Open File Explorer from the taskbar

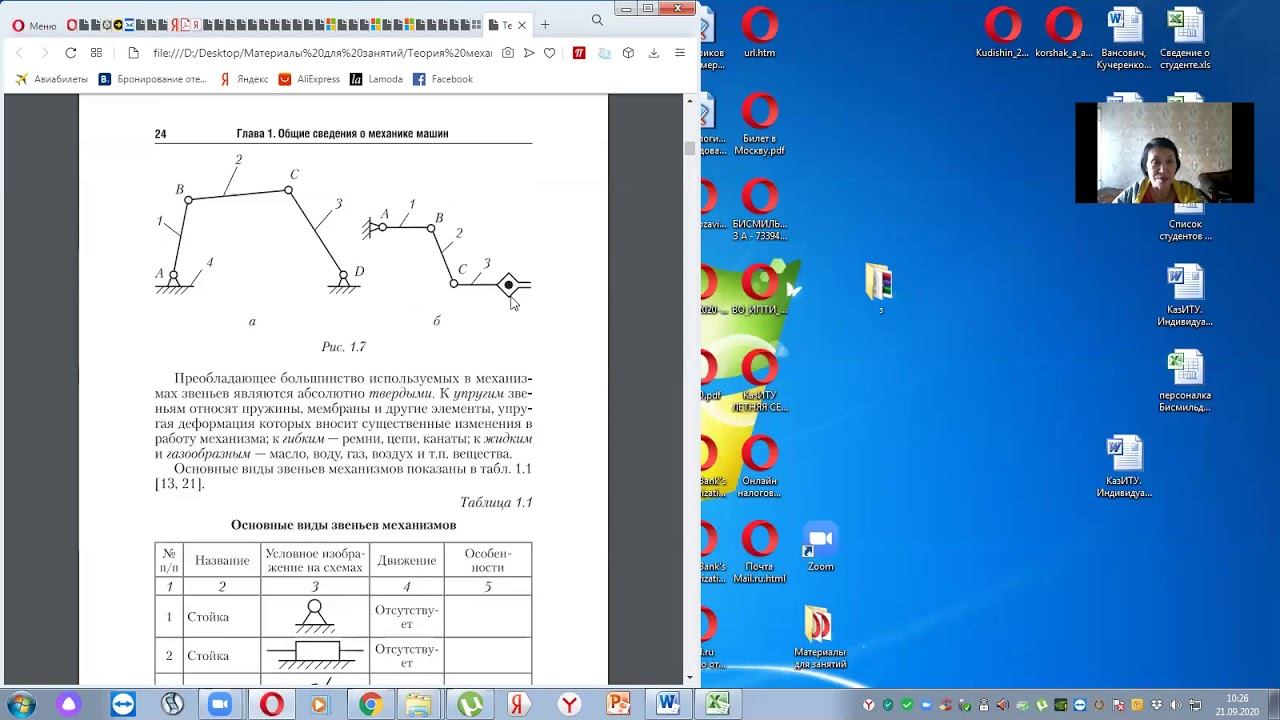(x=418, y=704)
